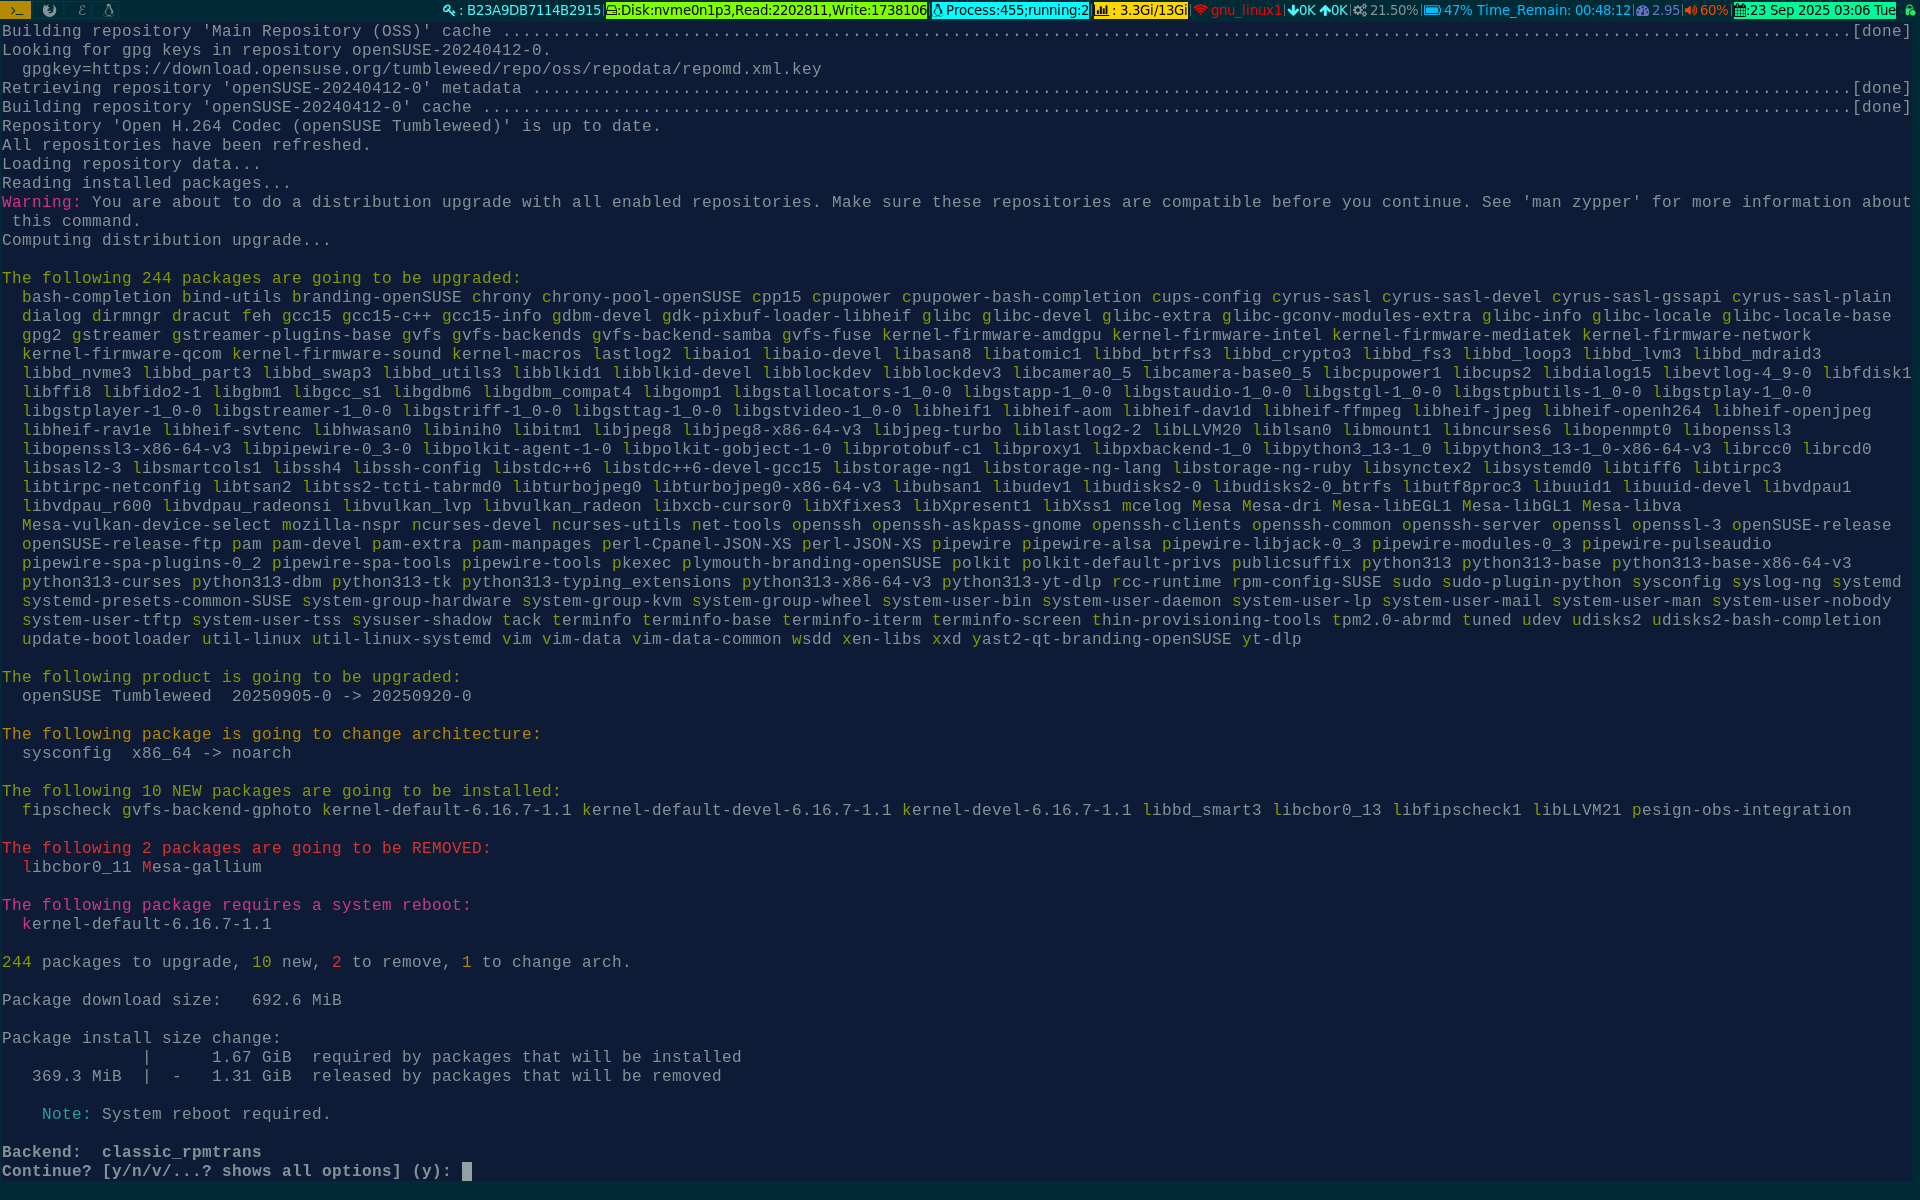Click the 'product is going to be upgraded' heading
This screenshot has height=1200, width=1920.
[231, 677]
